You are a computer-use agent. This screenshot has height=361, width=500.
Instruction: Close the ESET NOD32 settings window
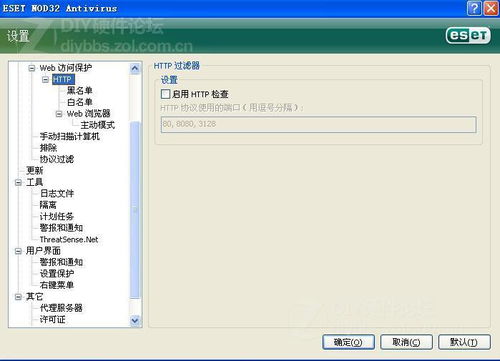click(x=491, y=8)
